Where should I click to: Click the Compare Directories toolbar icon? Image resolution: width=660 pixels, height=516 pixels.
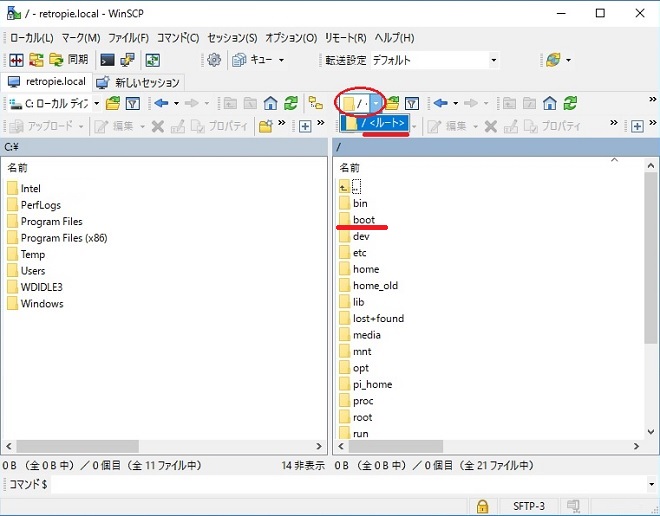click(16, 60)
